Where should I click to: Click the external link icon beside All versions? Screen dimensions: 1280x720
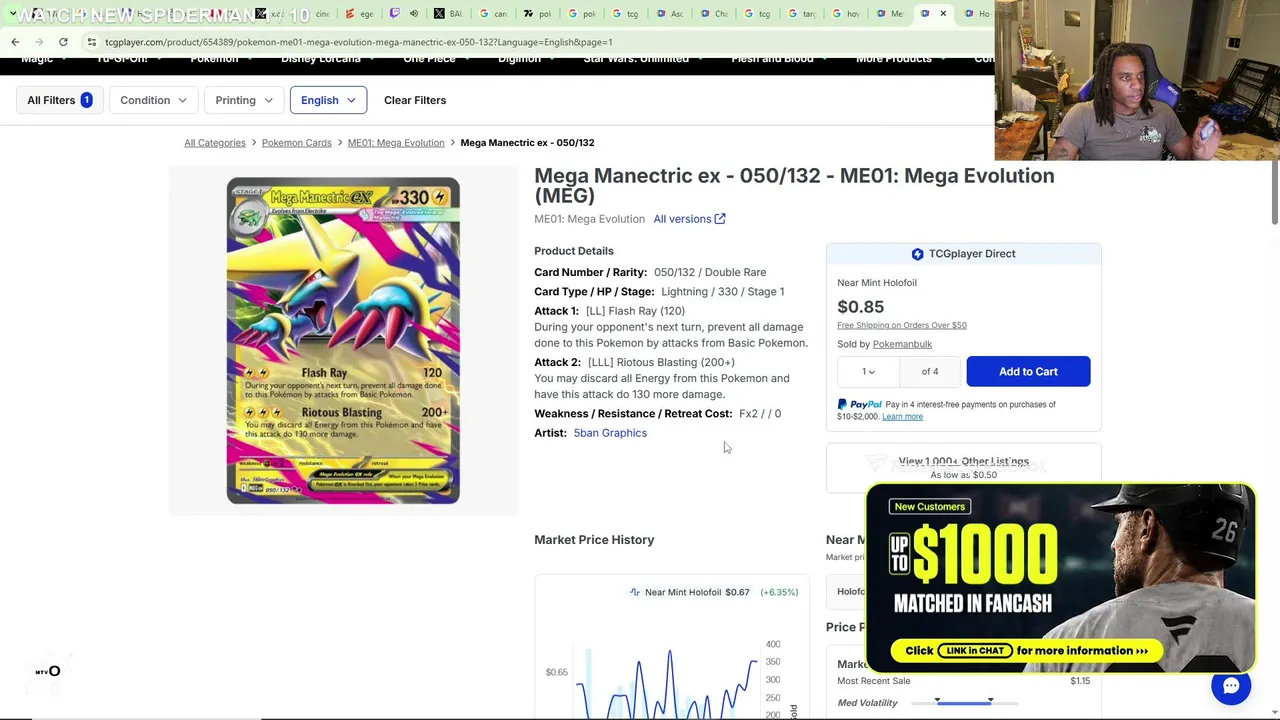point(720,219)
